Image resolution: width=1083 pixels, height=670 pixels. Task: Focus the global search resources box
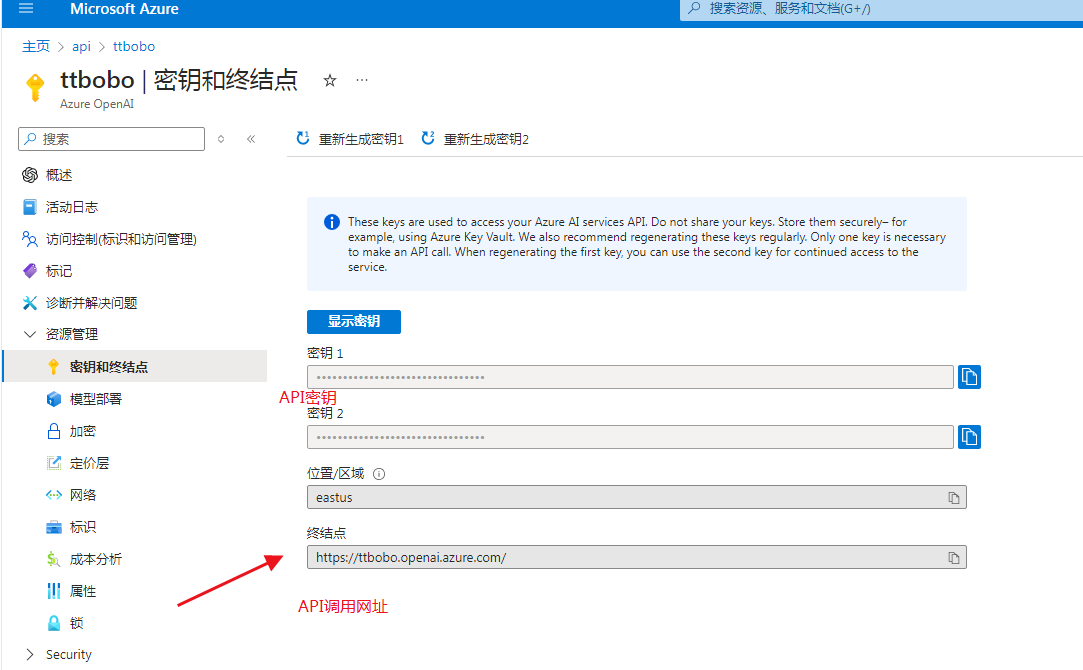pyautogui.click(x=881, y=9)
